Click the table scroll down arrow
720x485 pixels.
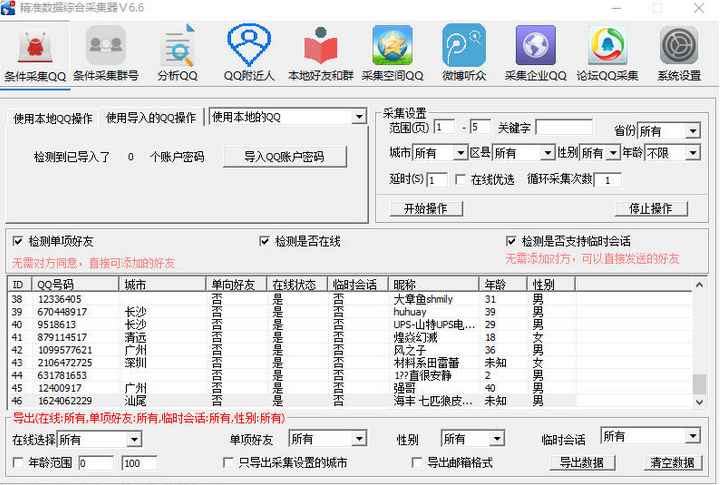click(x=699, y=402)
